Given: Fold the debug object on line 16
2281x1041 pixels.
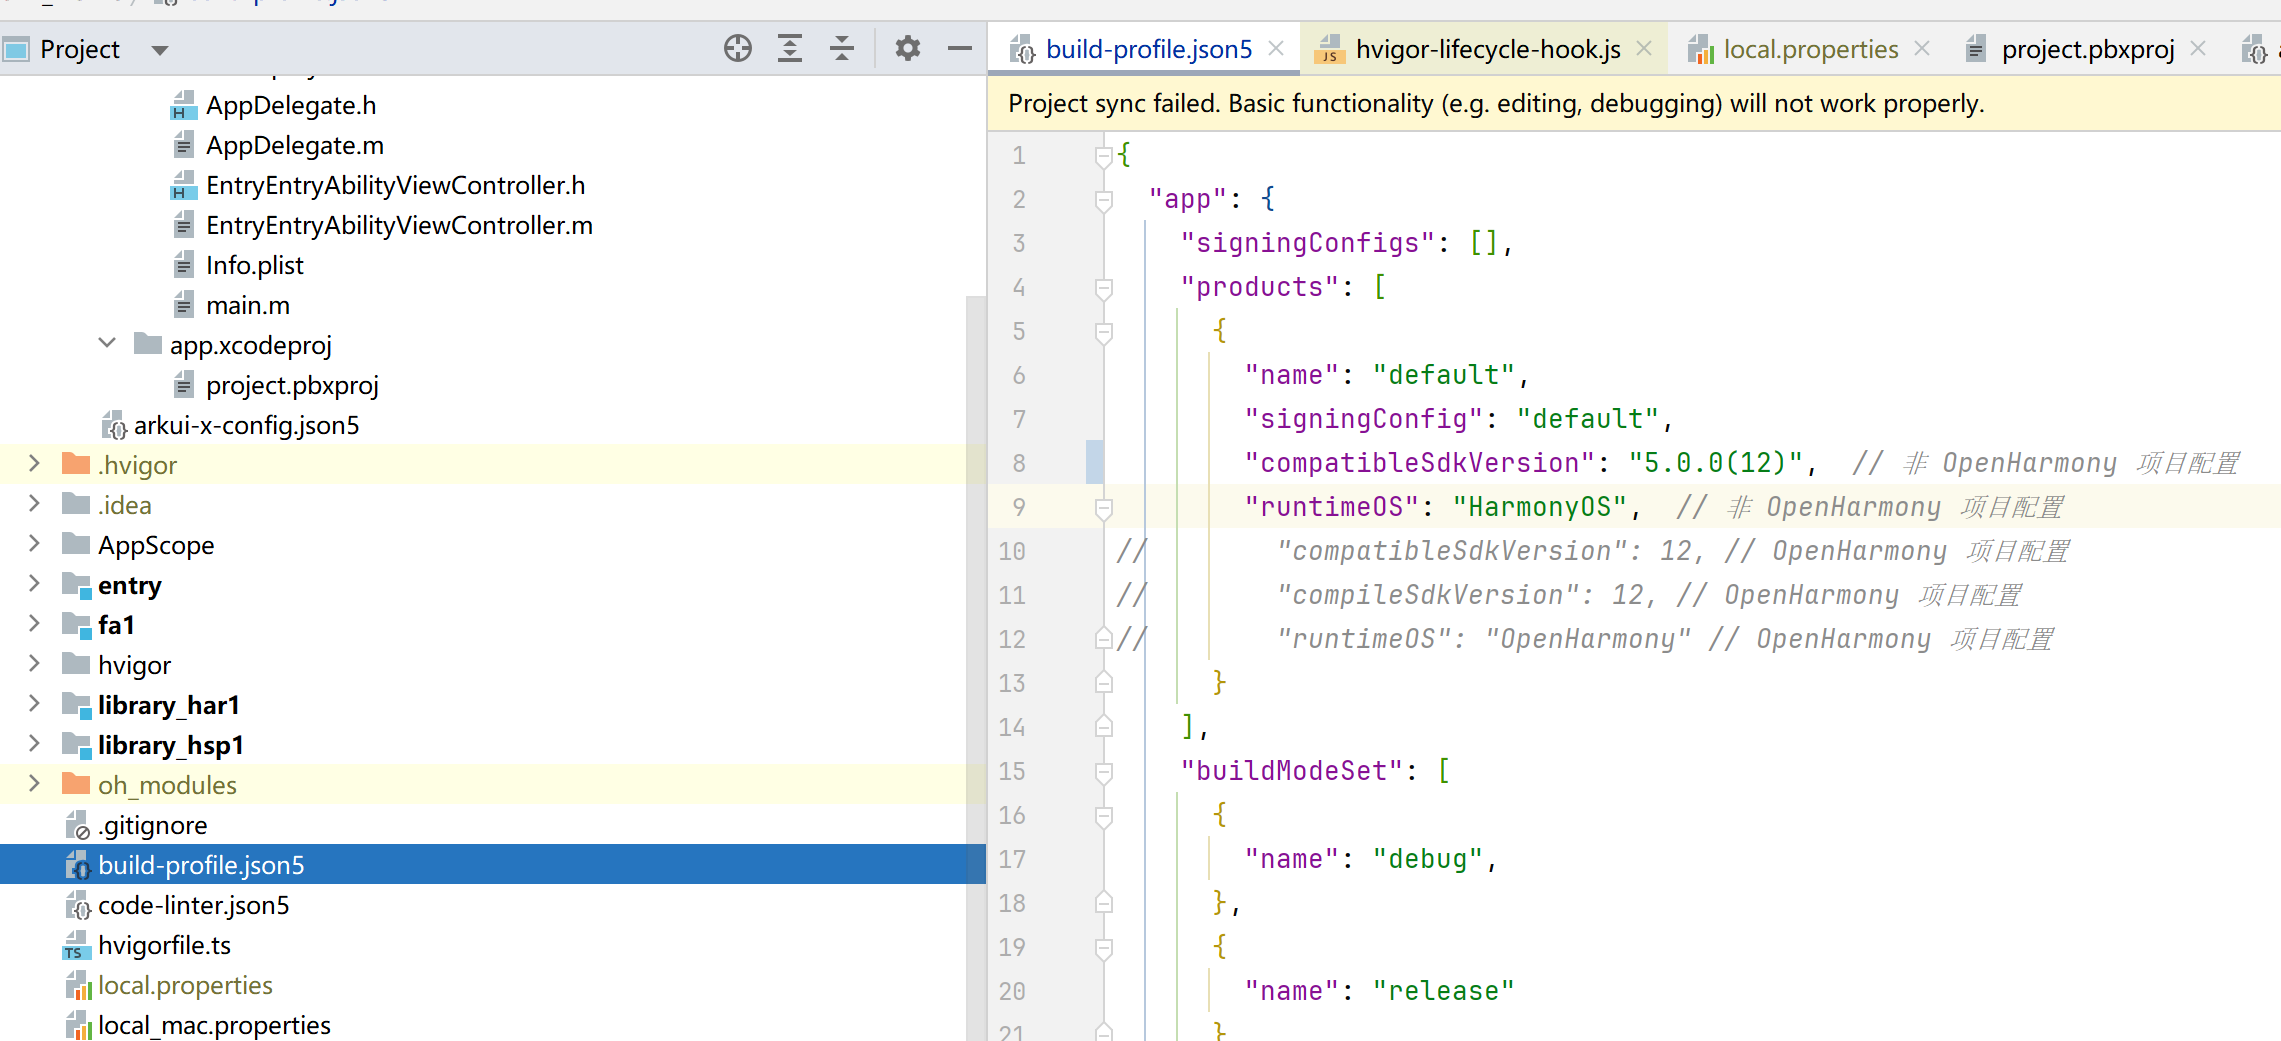Looking at the screenshot, I should click(1103, 816).
